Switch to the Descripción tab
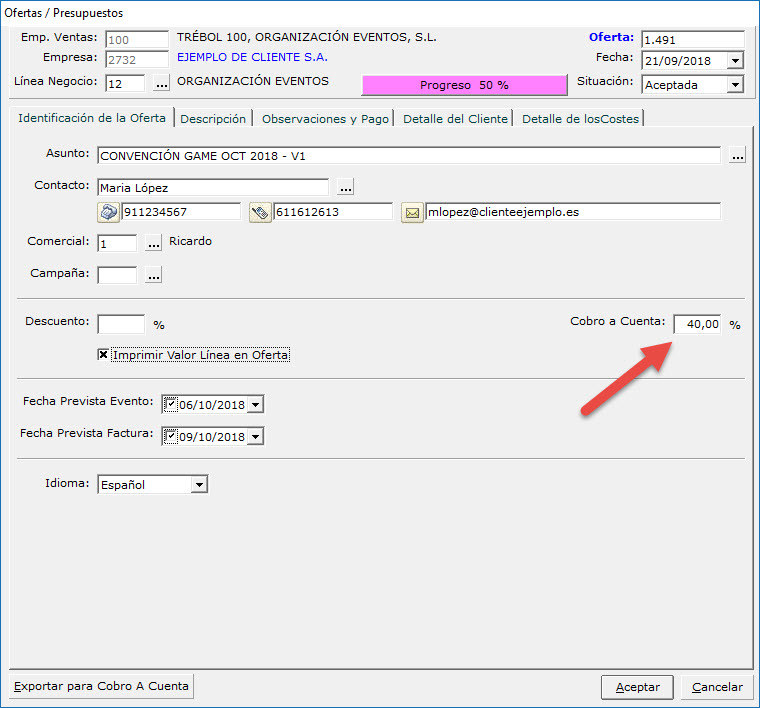 213,119
